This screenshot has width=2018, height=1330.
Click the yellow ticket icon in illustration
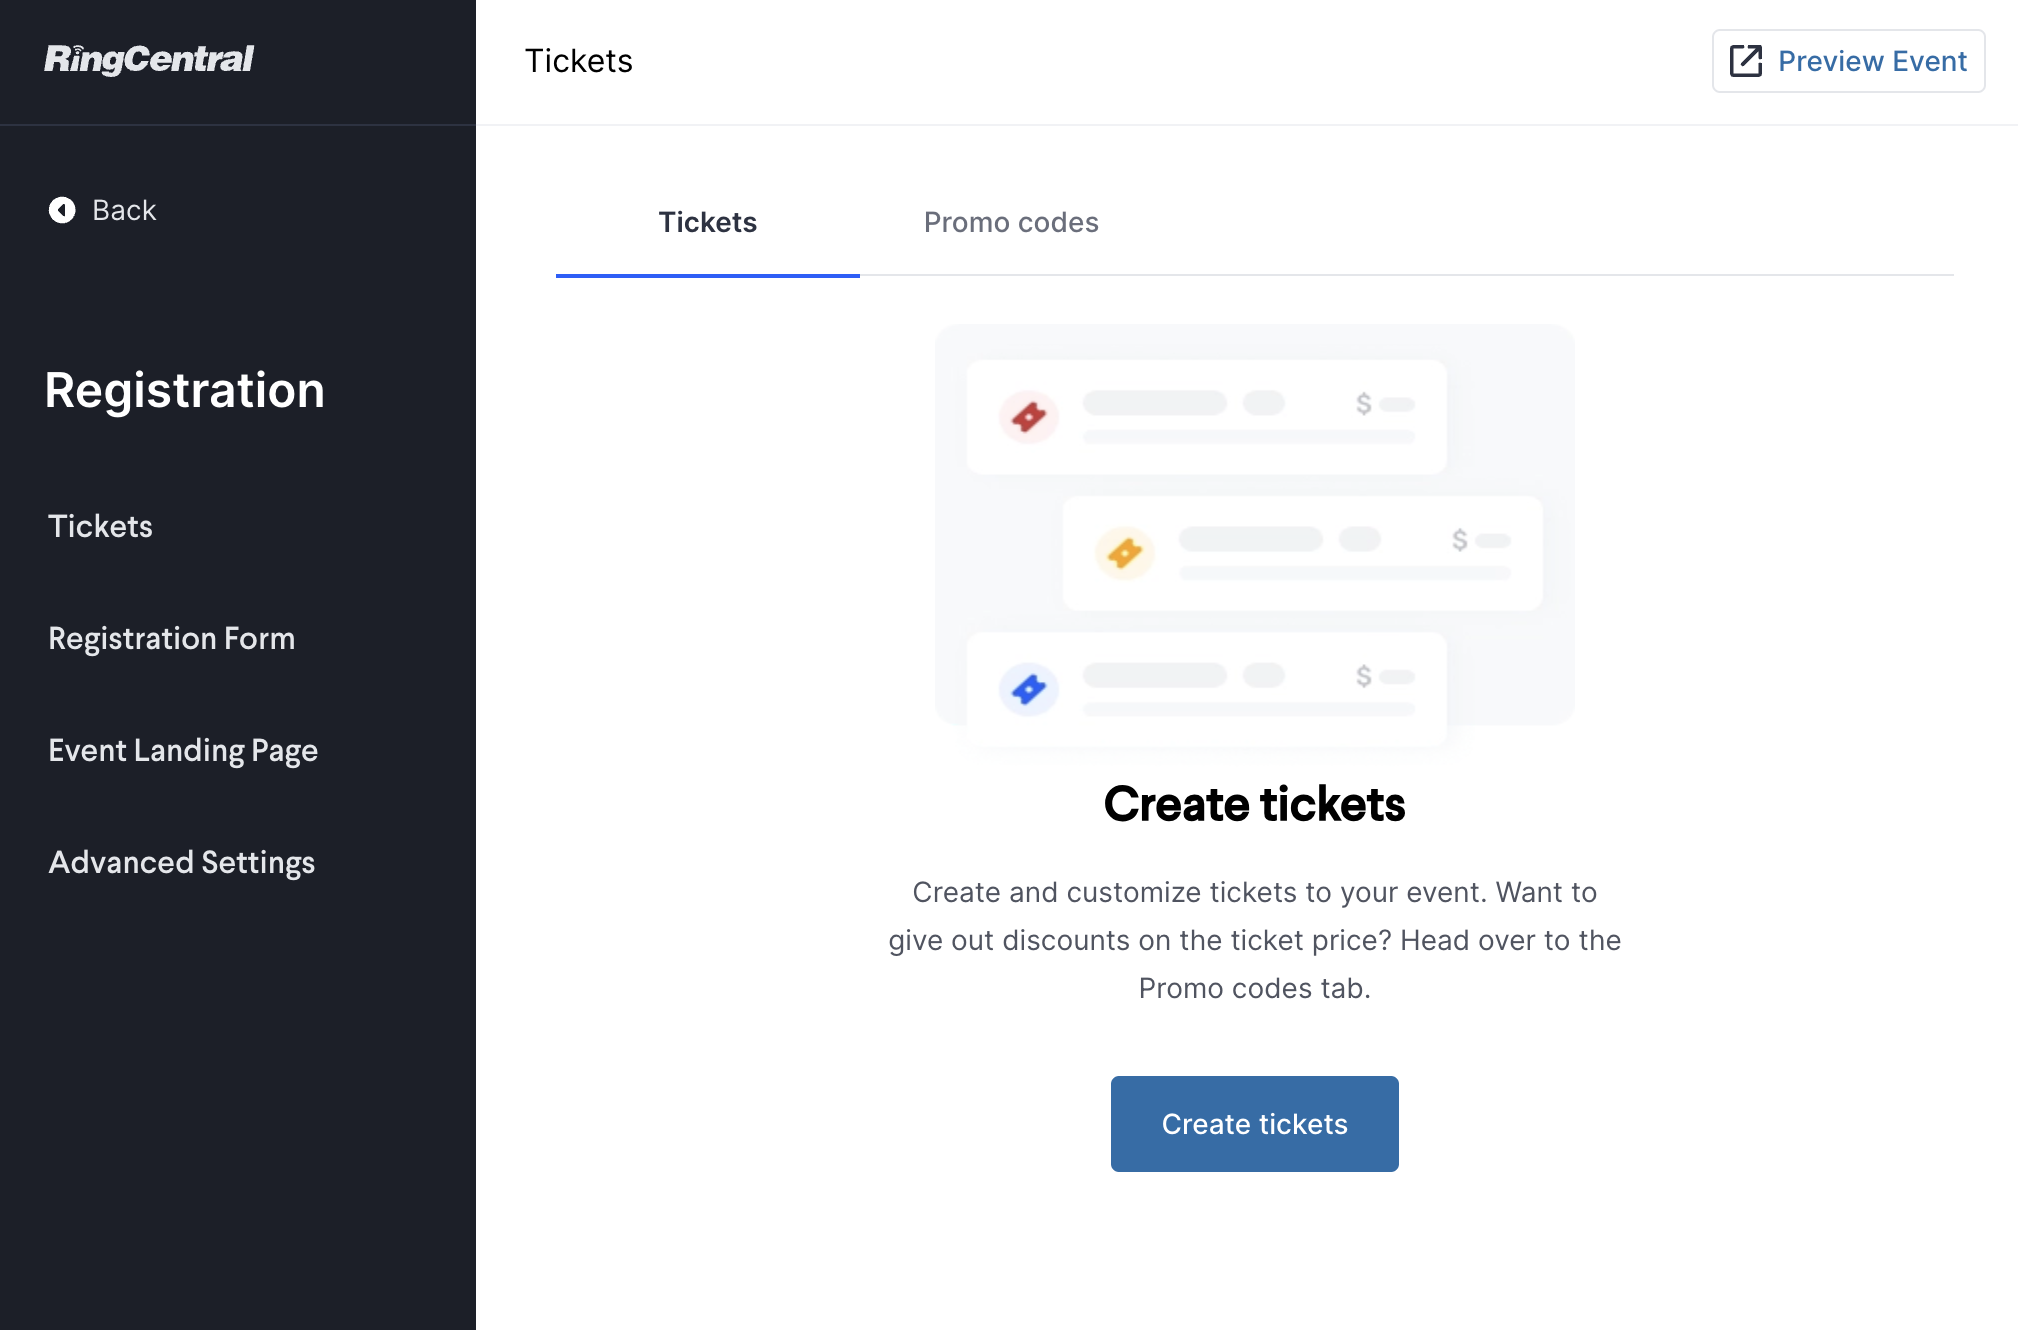coord(1125,553)
